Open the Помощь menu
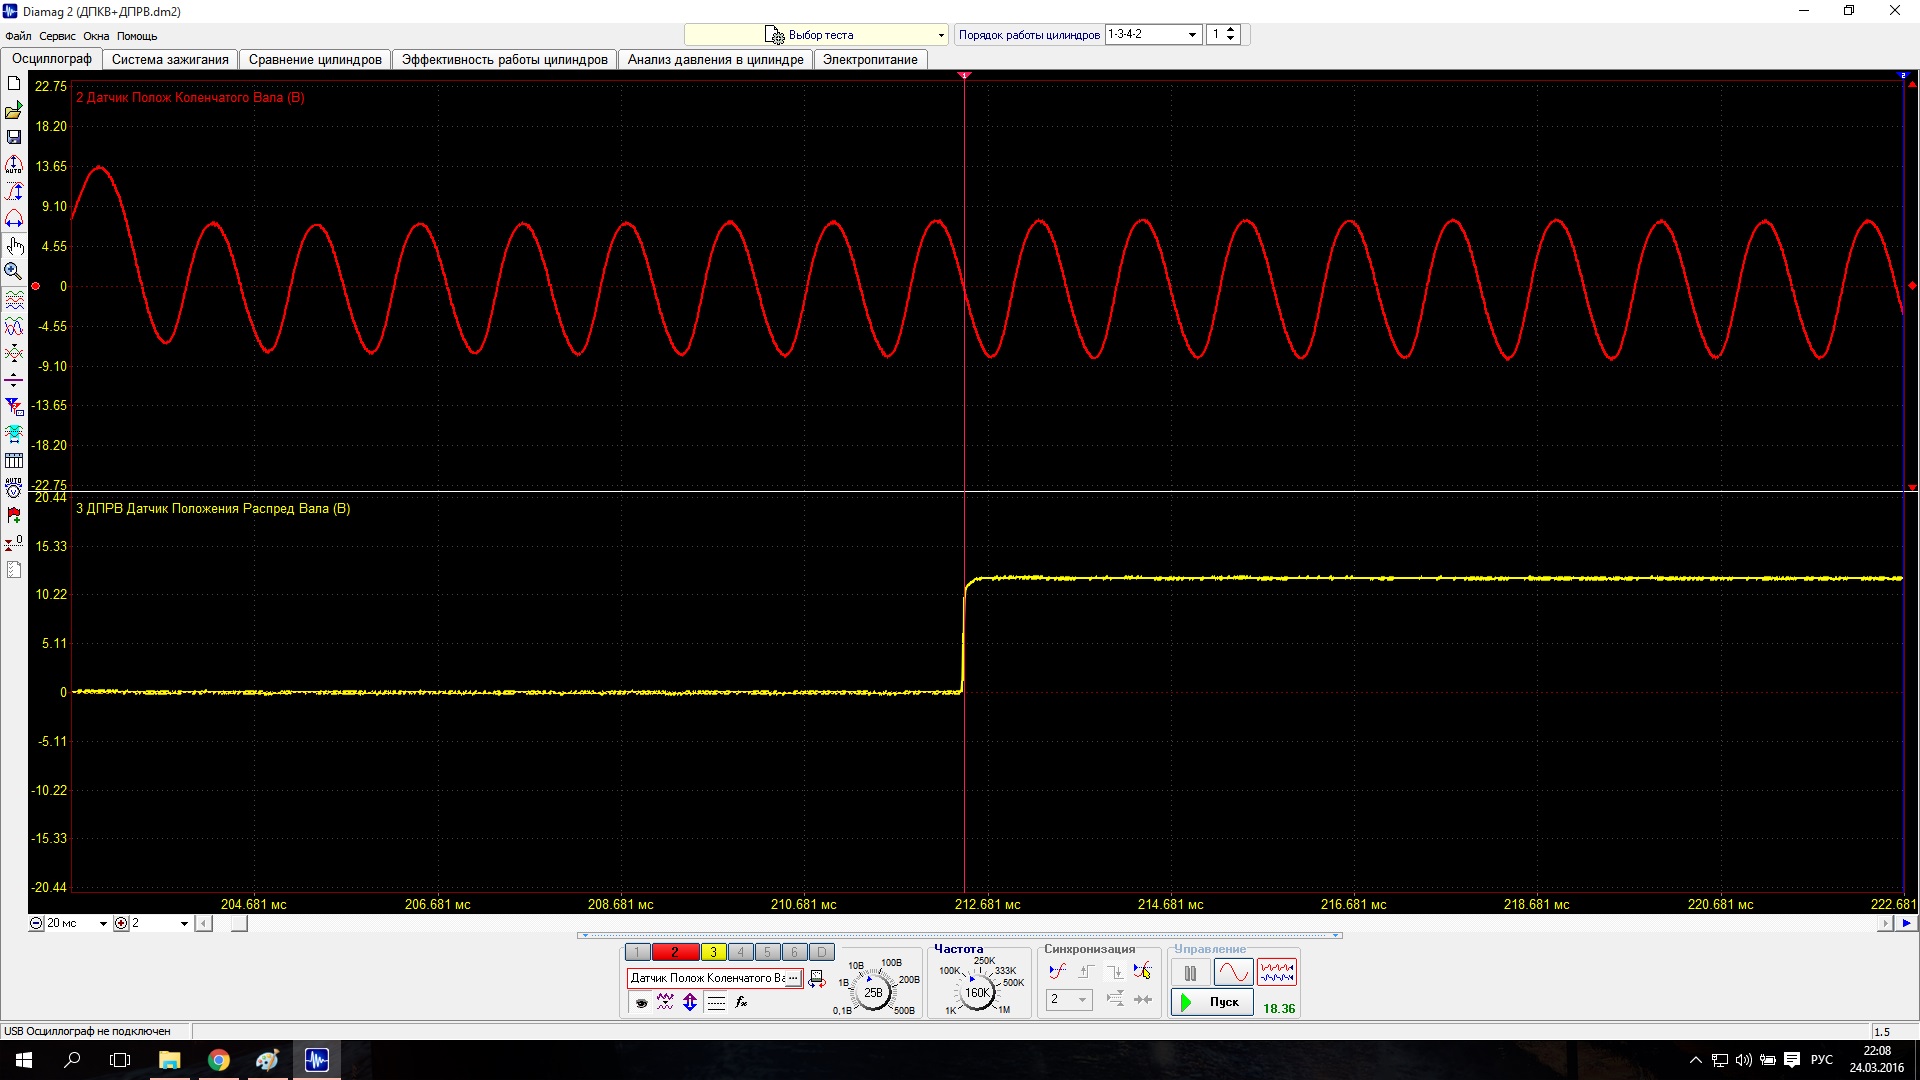 tap(137, 36)
